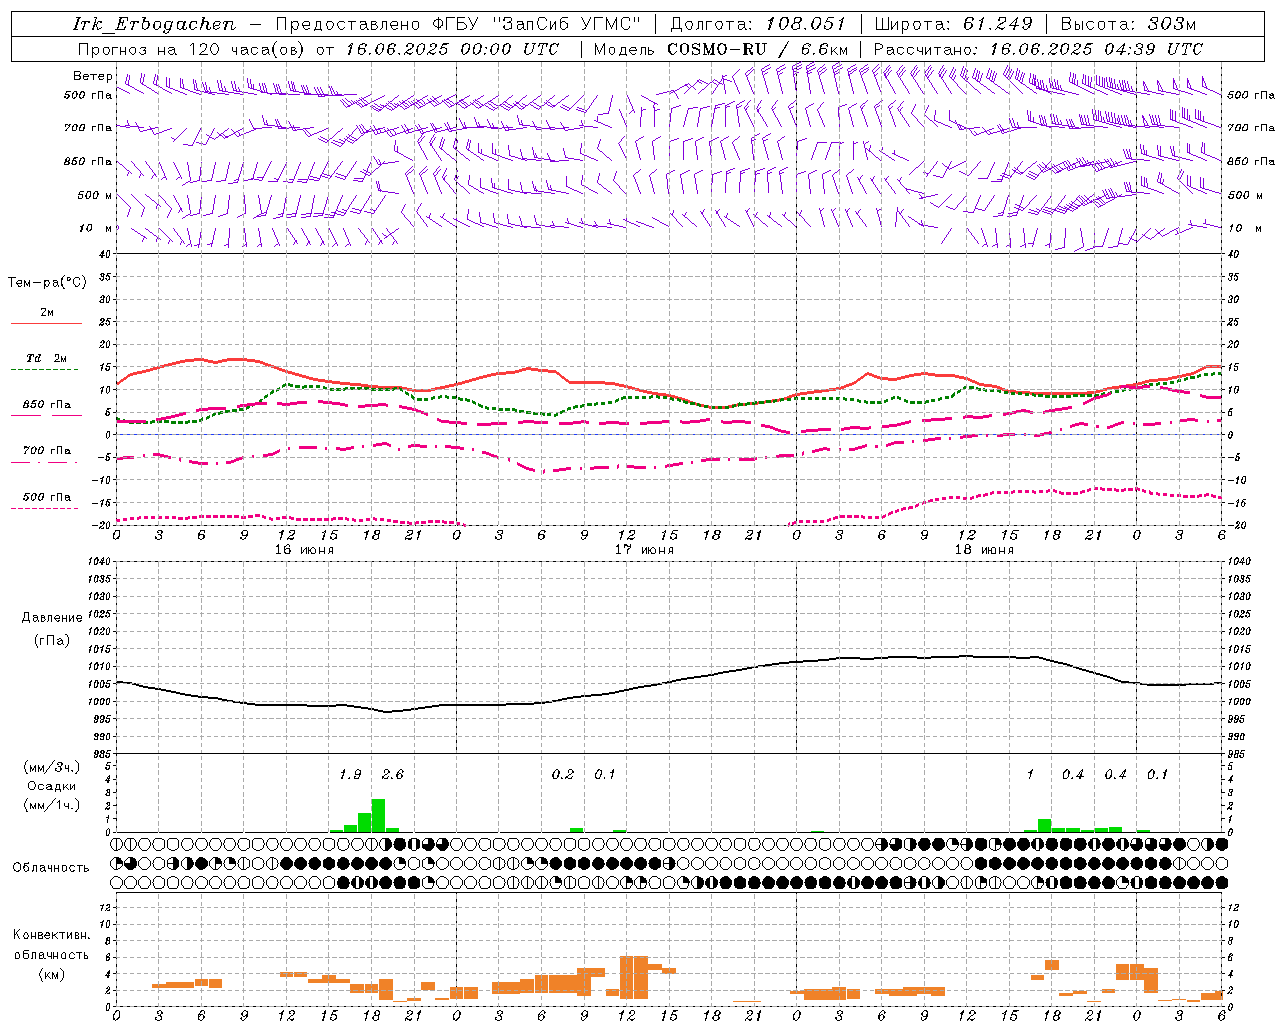Click the 18 июня date label
Screen dimensions: 1280x1024
tap(984, 550)
